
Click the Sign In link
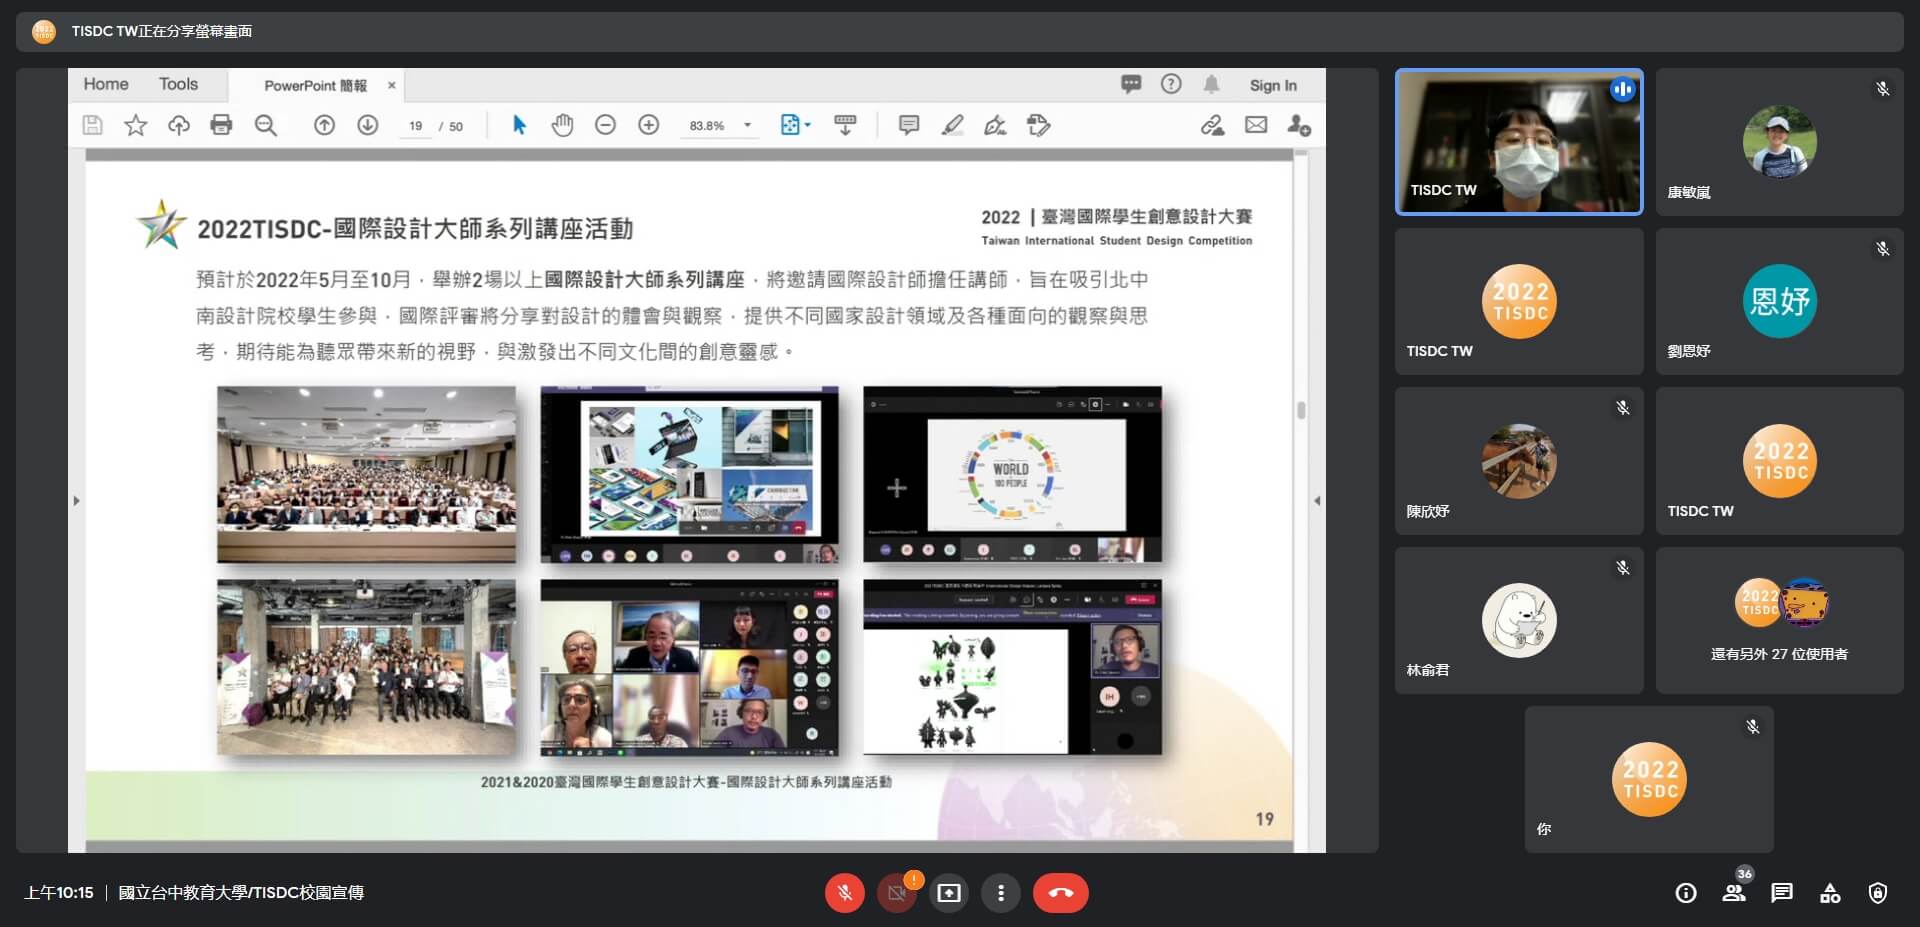tap(1272, 86)
